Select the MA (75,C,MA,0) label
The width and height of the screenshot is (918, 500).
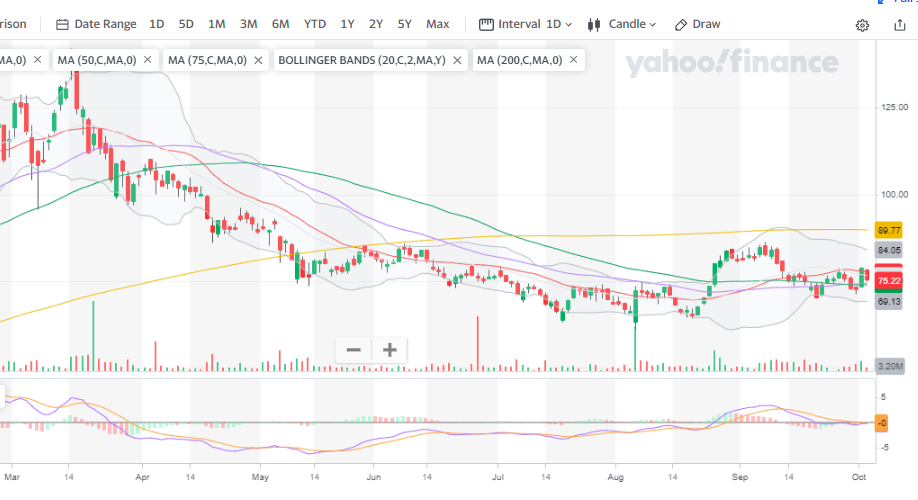(x=207, y=60)
